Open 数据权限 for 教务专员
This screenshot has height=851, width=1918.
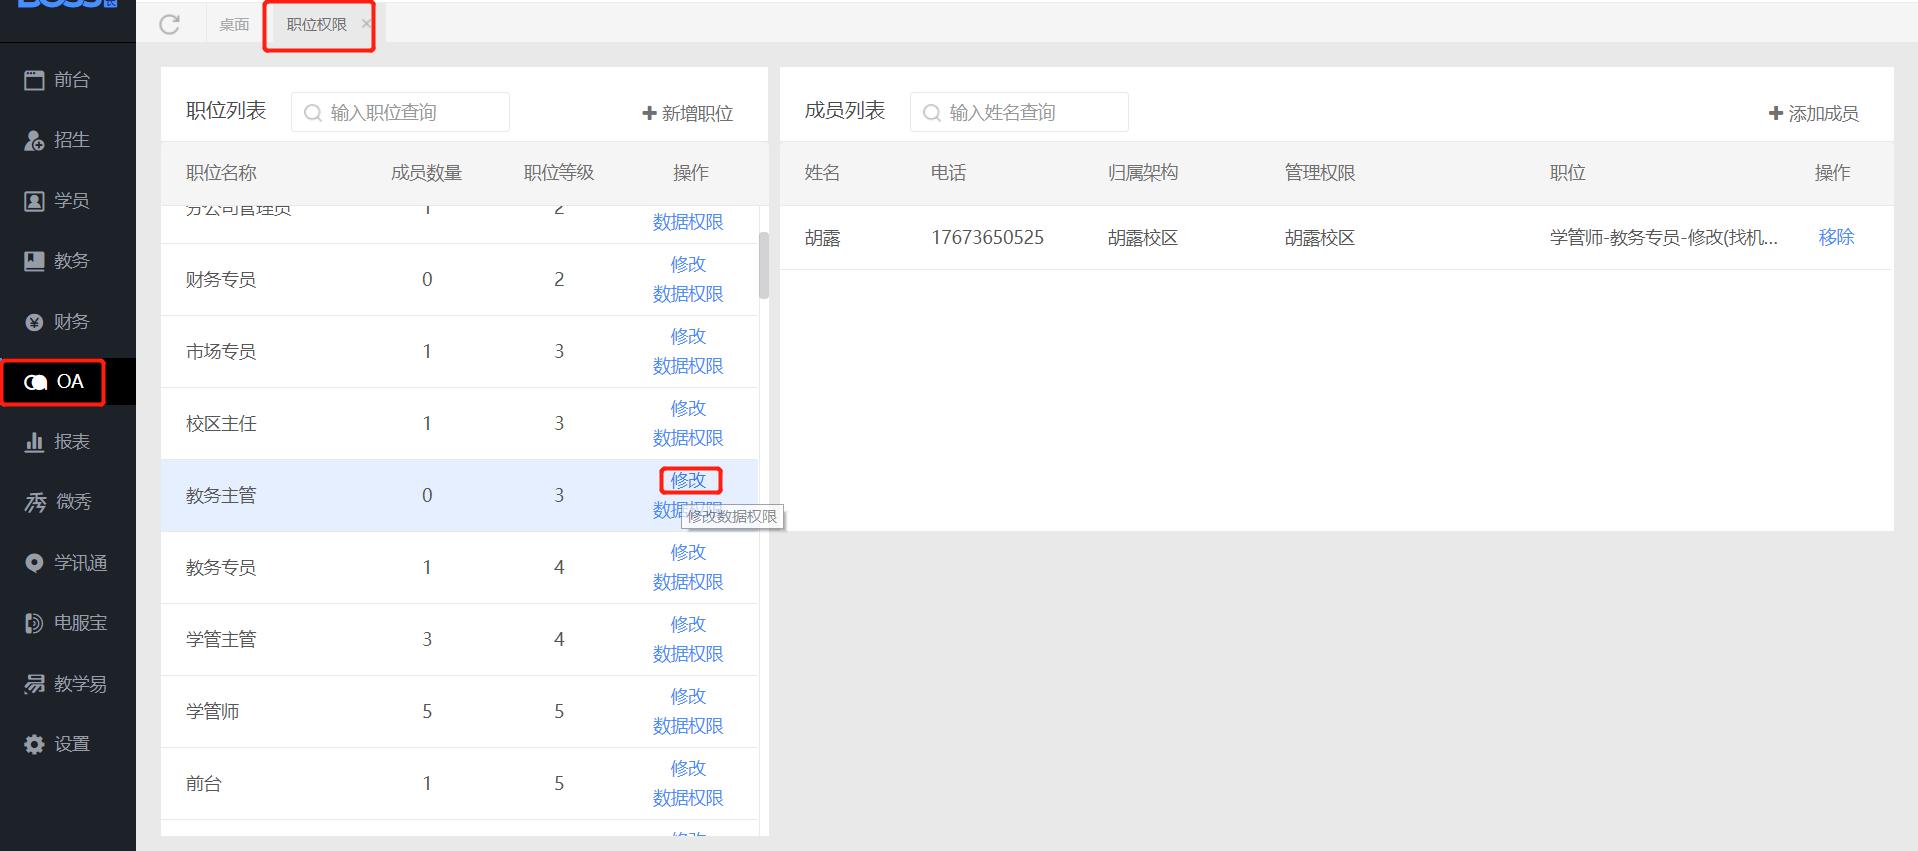click(x=688, y=582)
